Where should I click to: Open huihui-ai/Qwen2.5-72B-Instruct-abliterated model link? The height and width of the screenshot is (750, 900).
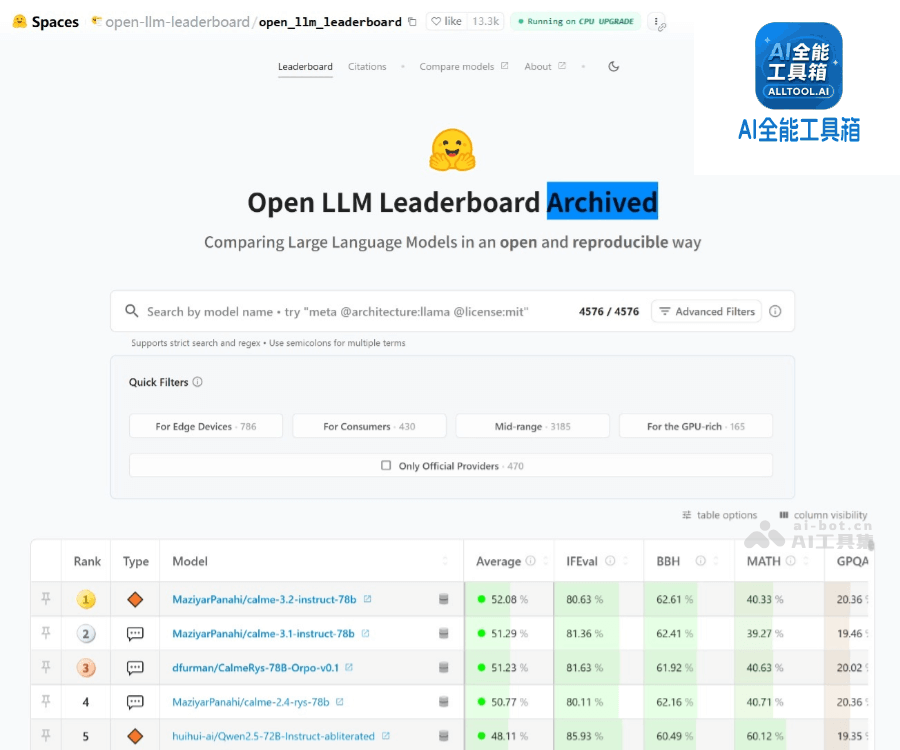pyautogui.click(x=273, y=736)
